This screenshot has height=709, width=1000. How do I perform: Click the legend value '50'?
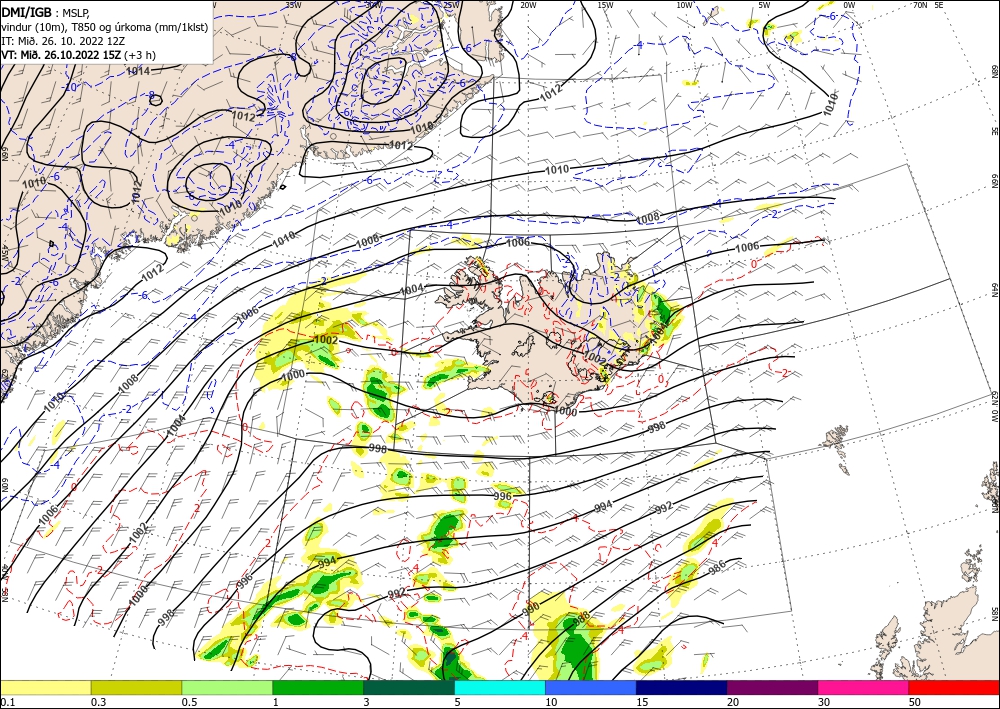[915, 702]
